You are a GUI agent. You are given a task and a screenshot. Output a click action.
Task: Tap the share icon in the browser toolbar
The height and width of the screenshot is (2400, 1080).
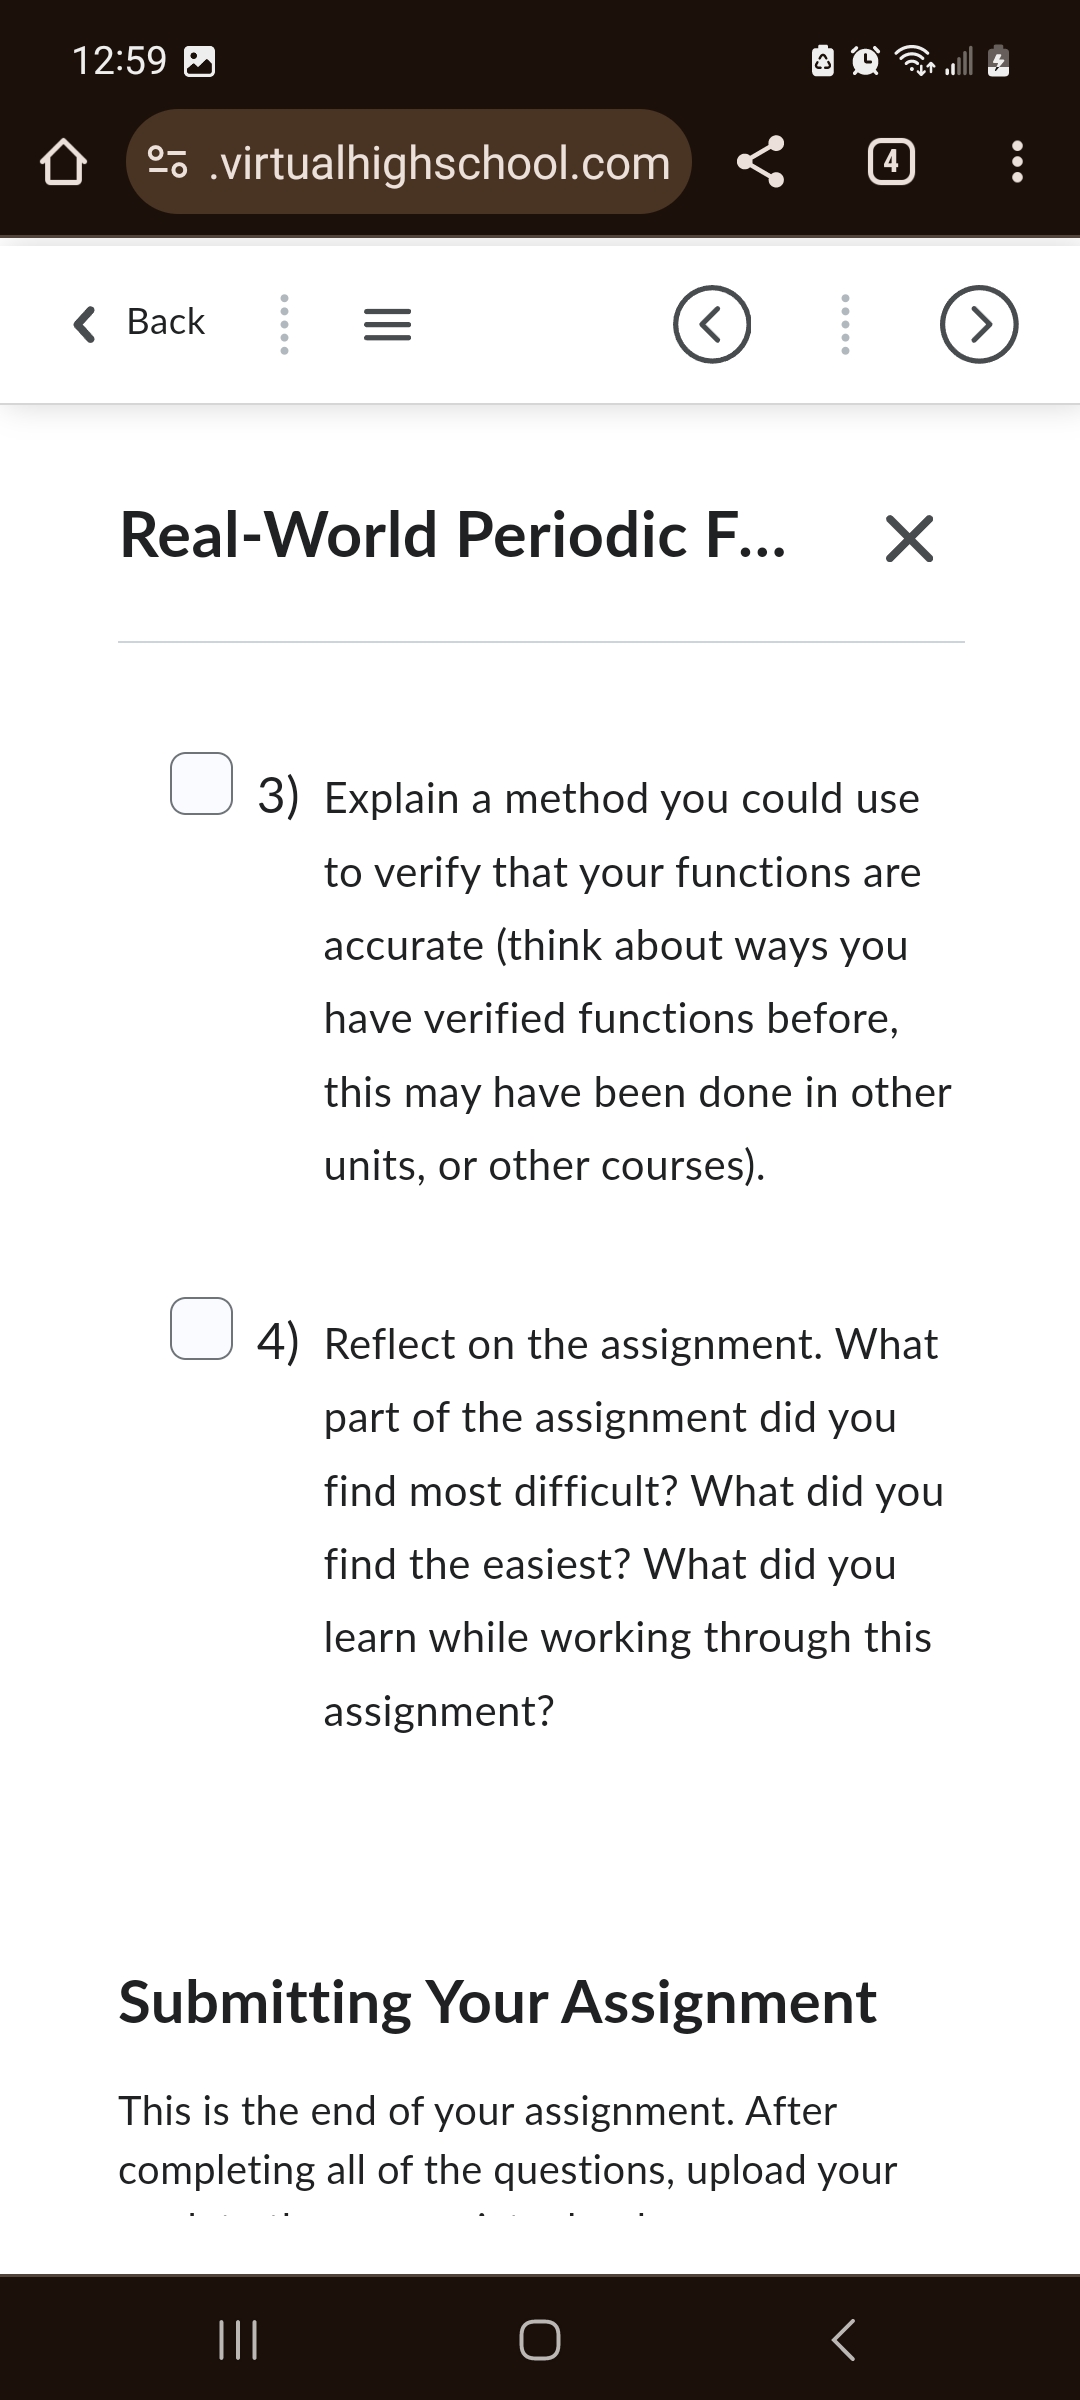pos(762,161)
